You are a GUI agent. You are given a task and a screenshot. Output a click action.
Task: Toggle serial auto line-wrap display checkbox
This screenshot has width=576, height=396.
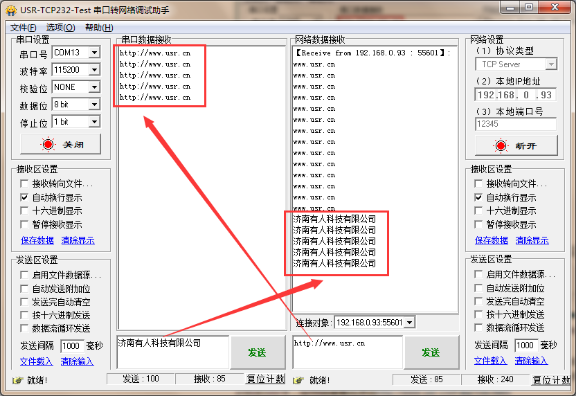click(24, 197)
